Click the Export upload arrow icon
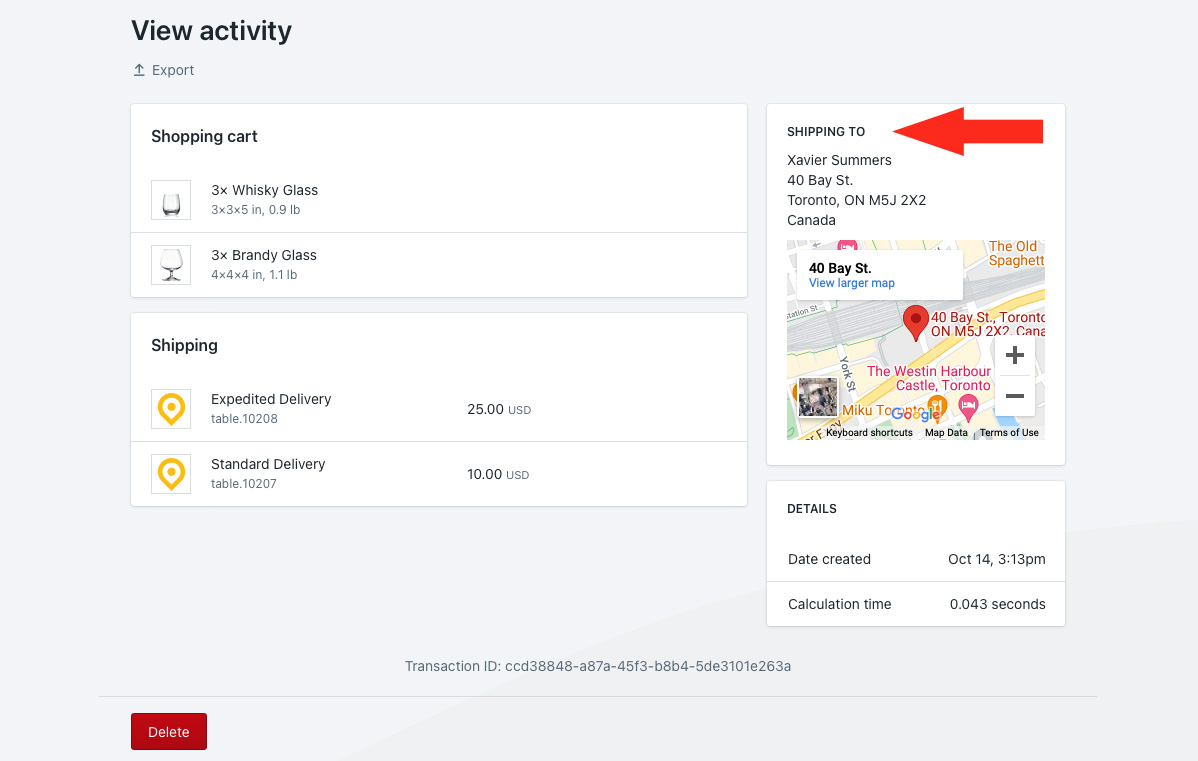 139,70
